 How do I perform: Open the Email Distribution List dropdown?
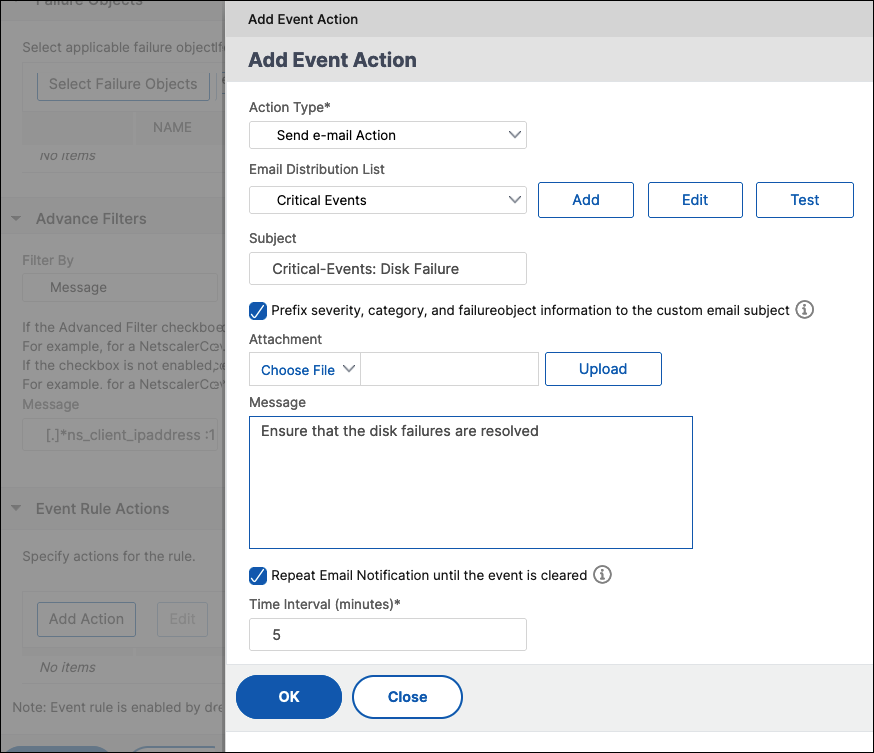pyautogui.click(x=387, y=200)
